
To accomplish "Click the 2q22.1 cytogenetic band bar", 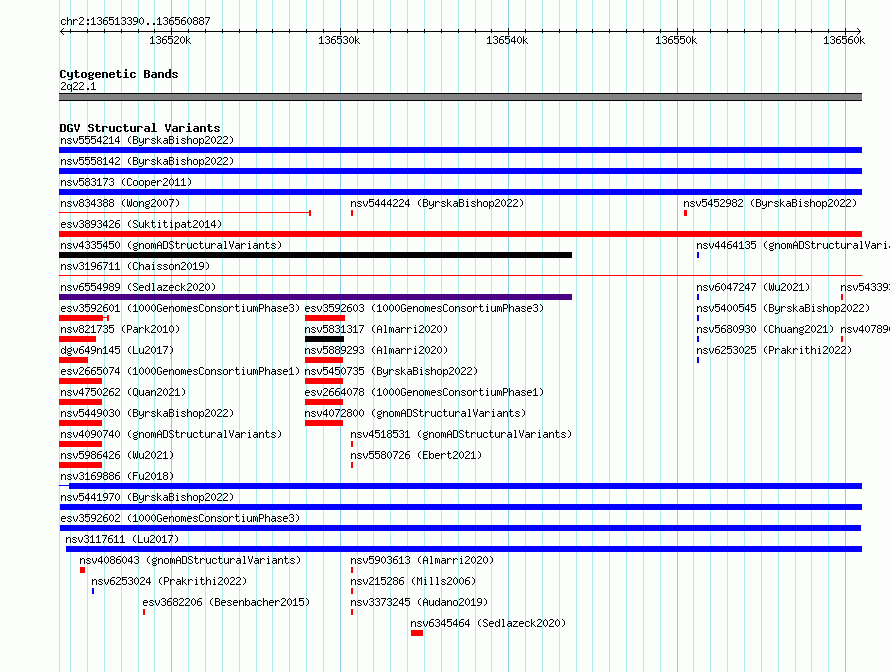I will pos(460,97).
